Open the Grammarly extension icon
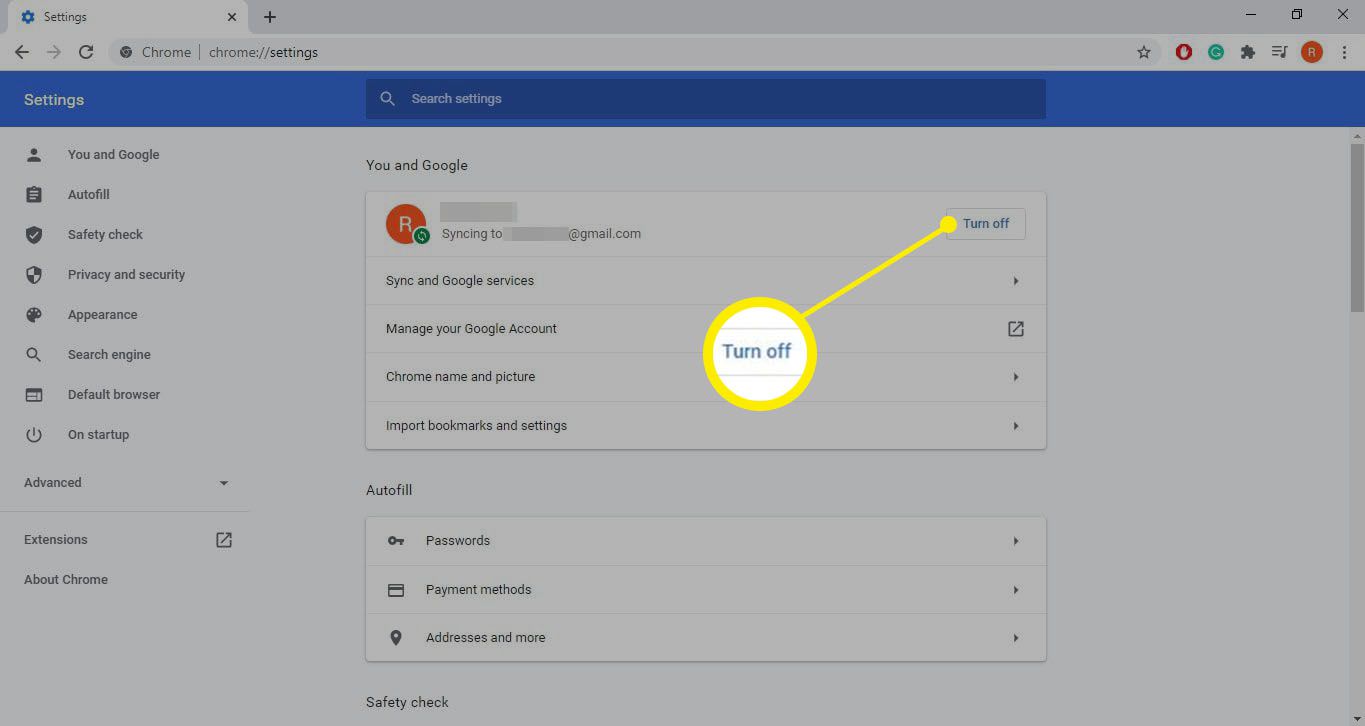 1216,52
